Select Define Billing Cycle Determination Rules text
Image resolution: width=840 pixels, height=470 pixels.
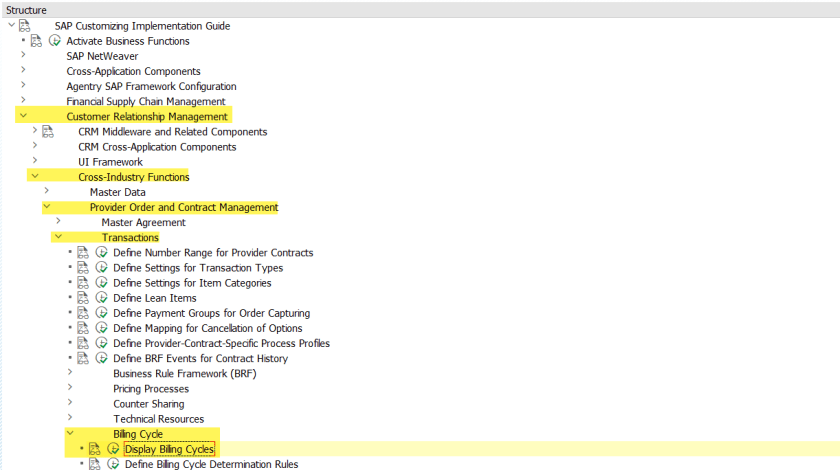[x=212, y=464]
